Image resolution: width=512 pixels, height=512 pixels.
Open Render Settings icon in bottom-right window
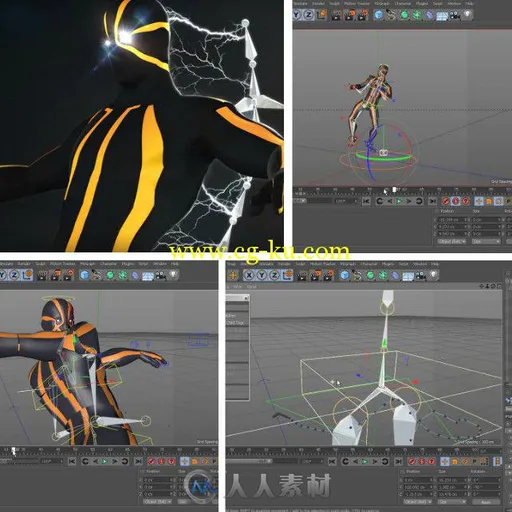pyautogui.click(x=328, y=275)
